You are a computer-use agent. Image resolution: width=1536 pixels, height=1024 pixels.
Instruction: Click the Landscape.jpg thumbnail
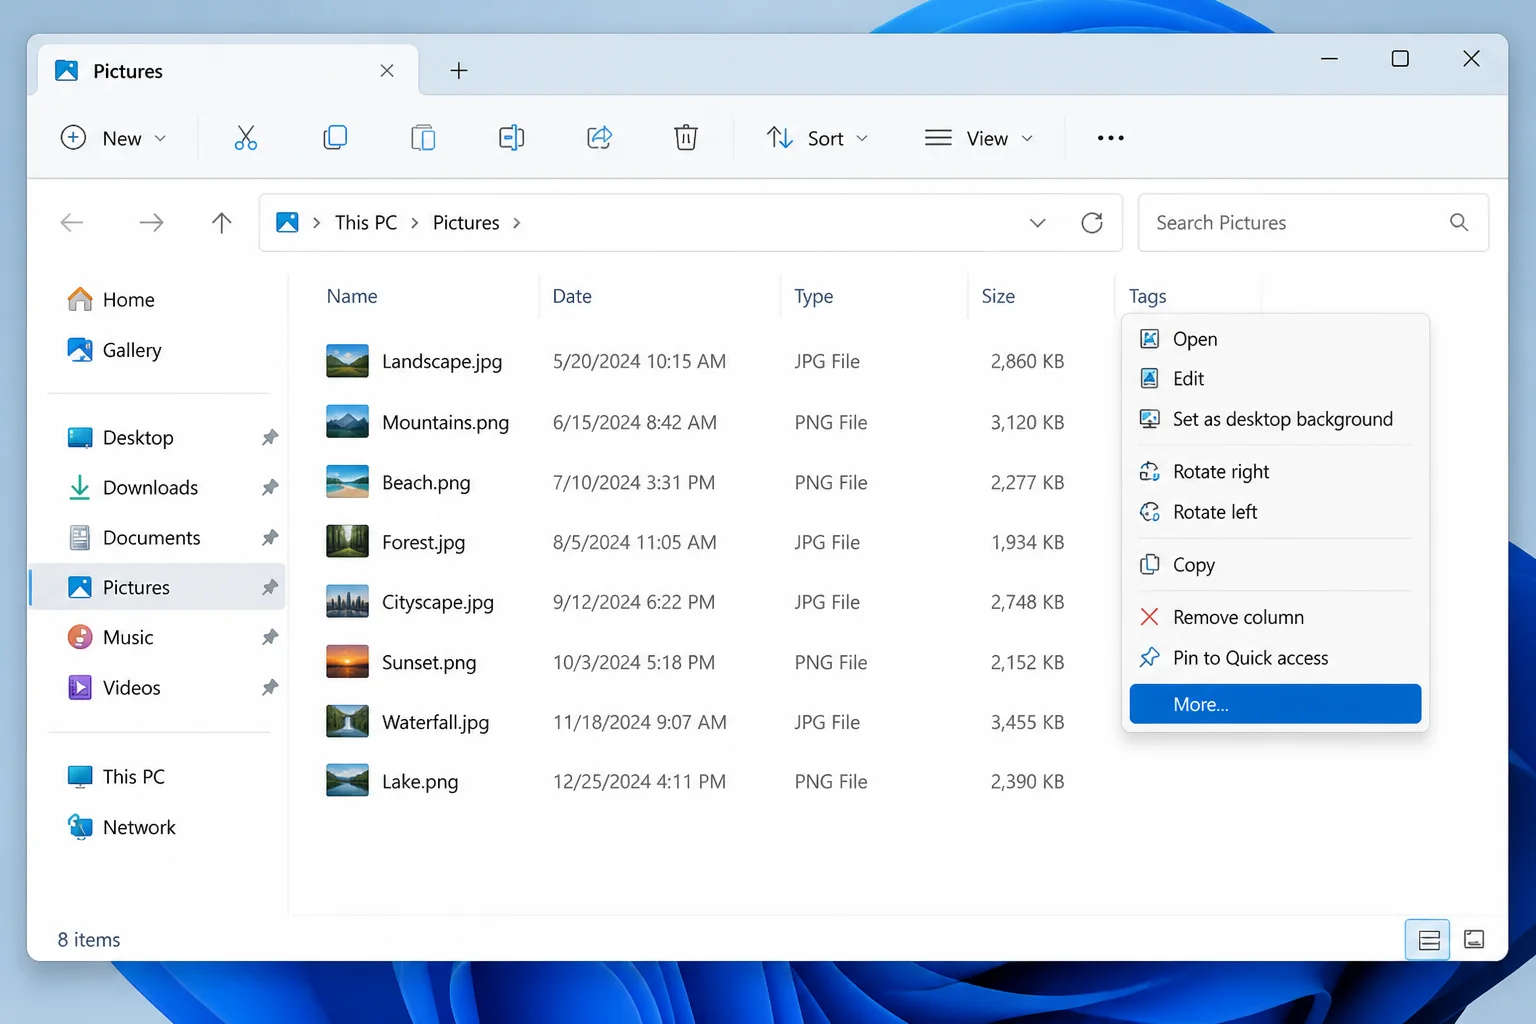point(347,361)
